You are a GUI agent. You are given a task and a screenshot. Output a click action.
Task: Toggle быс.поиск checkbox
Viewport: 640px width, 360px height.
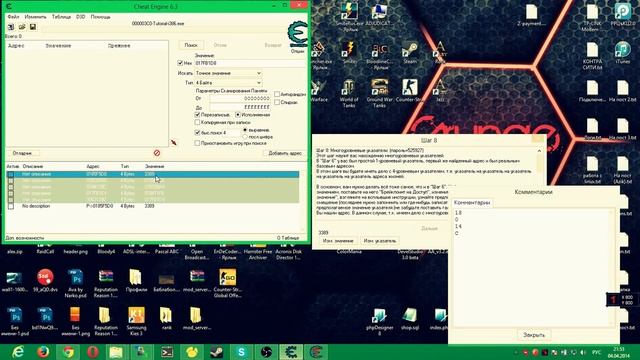coord(198,133)
